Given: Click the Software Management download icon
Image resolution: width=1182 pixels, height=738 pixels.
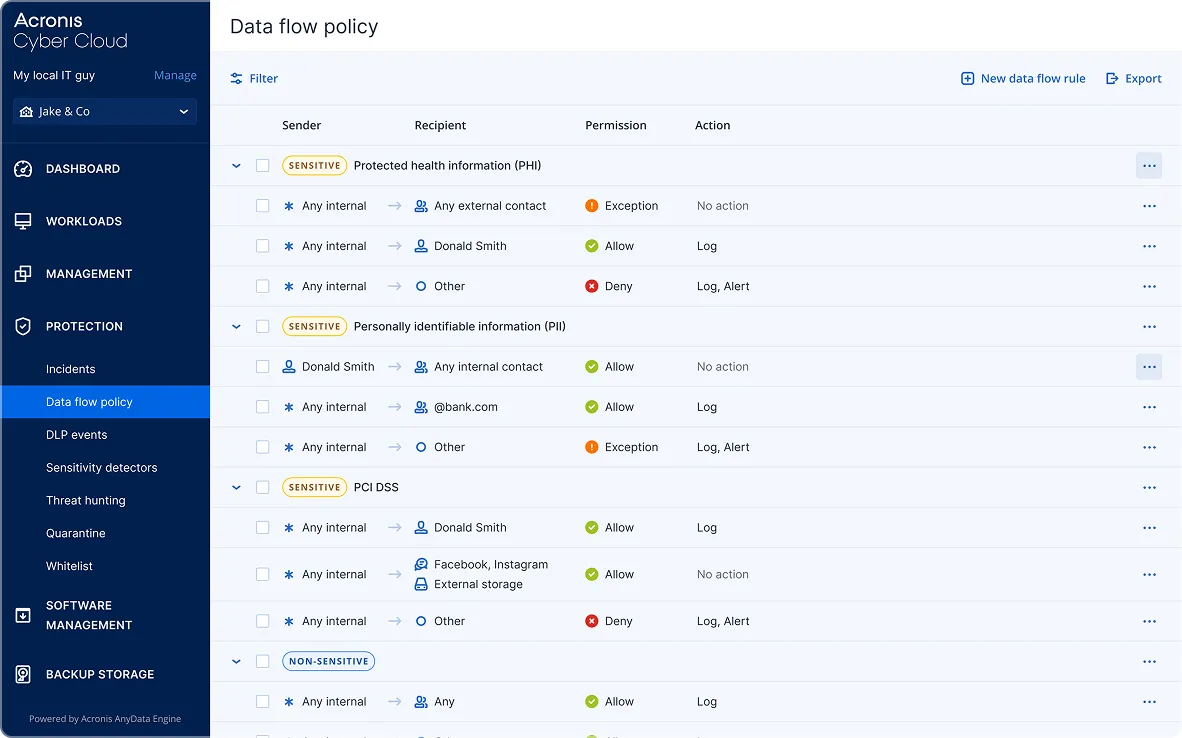Looking at the screenshot, I should (23, 615).
